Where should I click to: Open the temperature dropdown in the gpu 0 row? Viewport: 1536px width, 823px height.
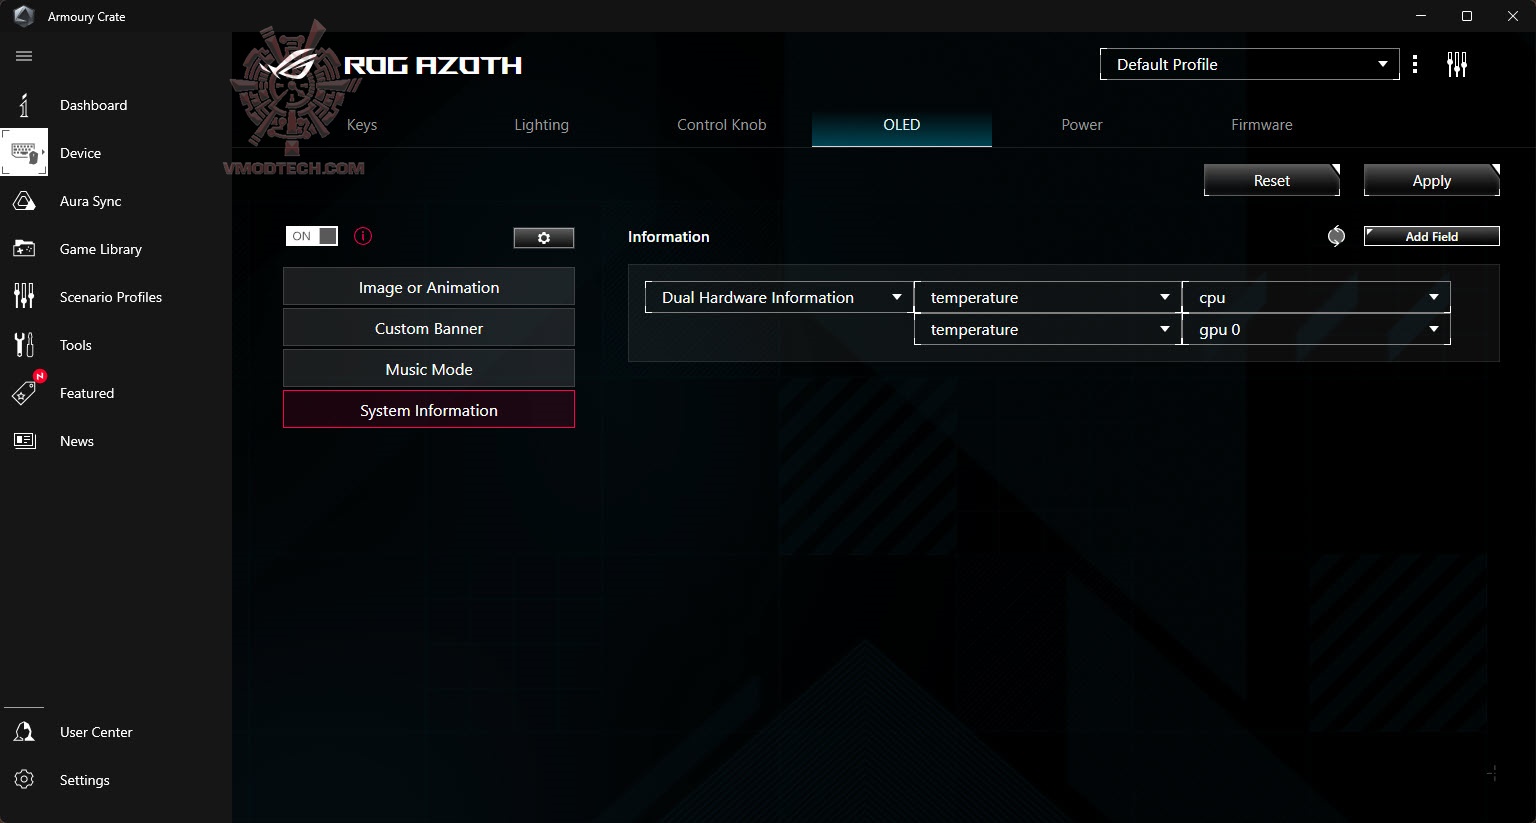point(1047,329)
